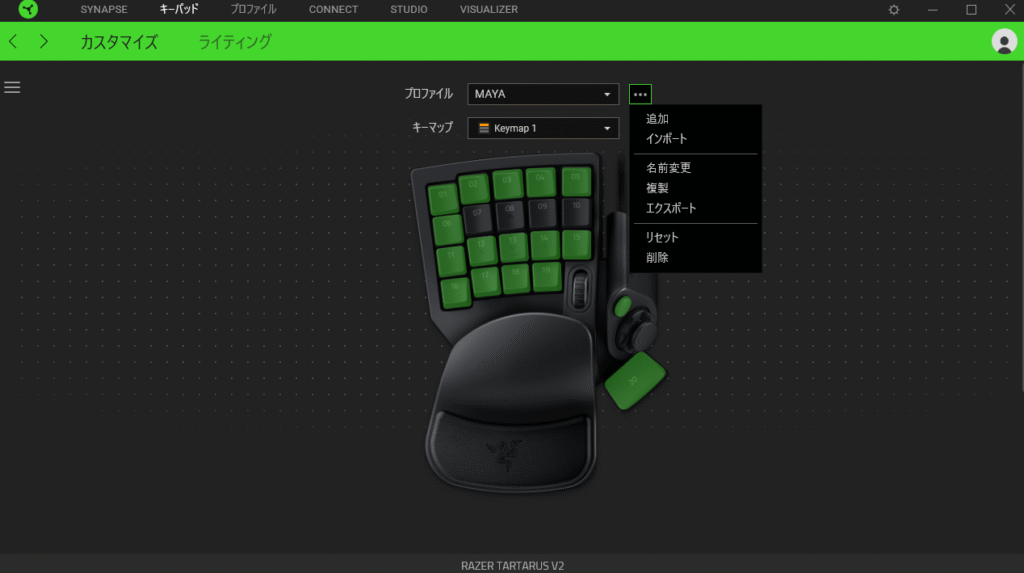The height and width of the screenshot is (573, 1024).
Task: Choose 名前変更 to rename profile
Action: [x=668, y=168]
